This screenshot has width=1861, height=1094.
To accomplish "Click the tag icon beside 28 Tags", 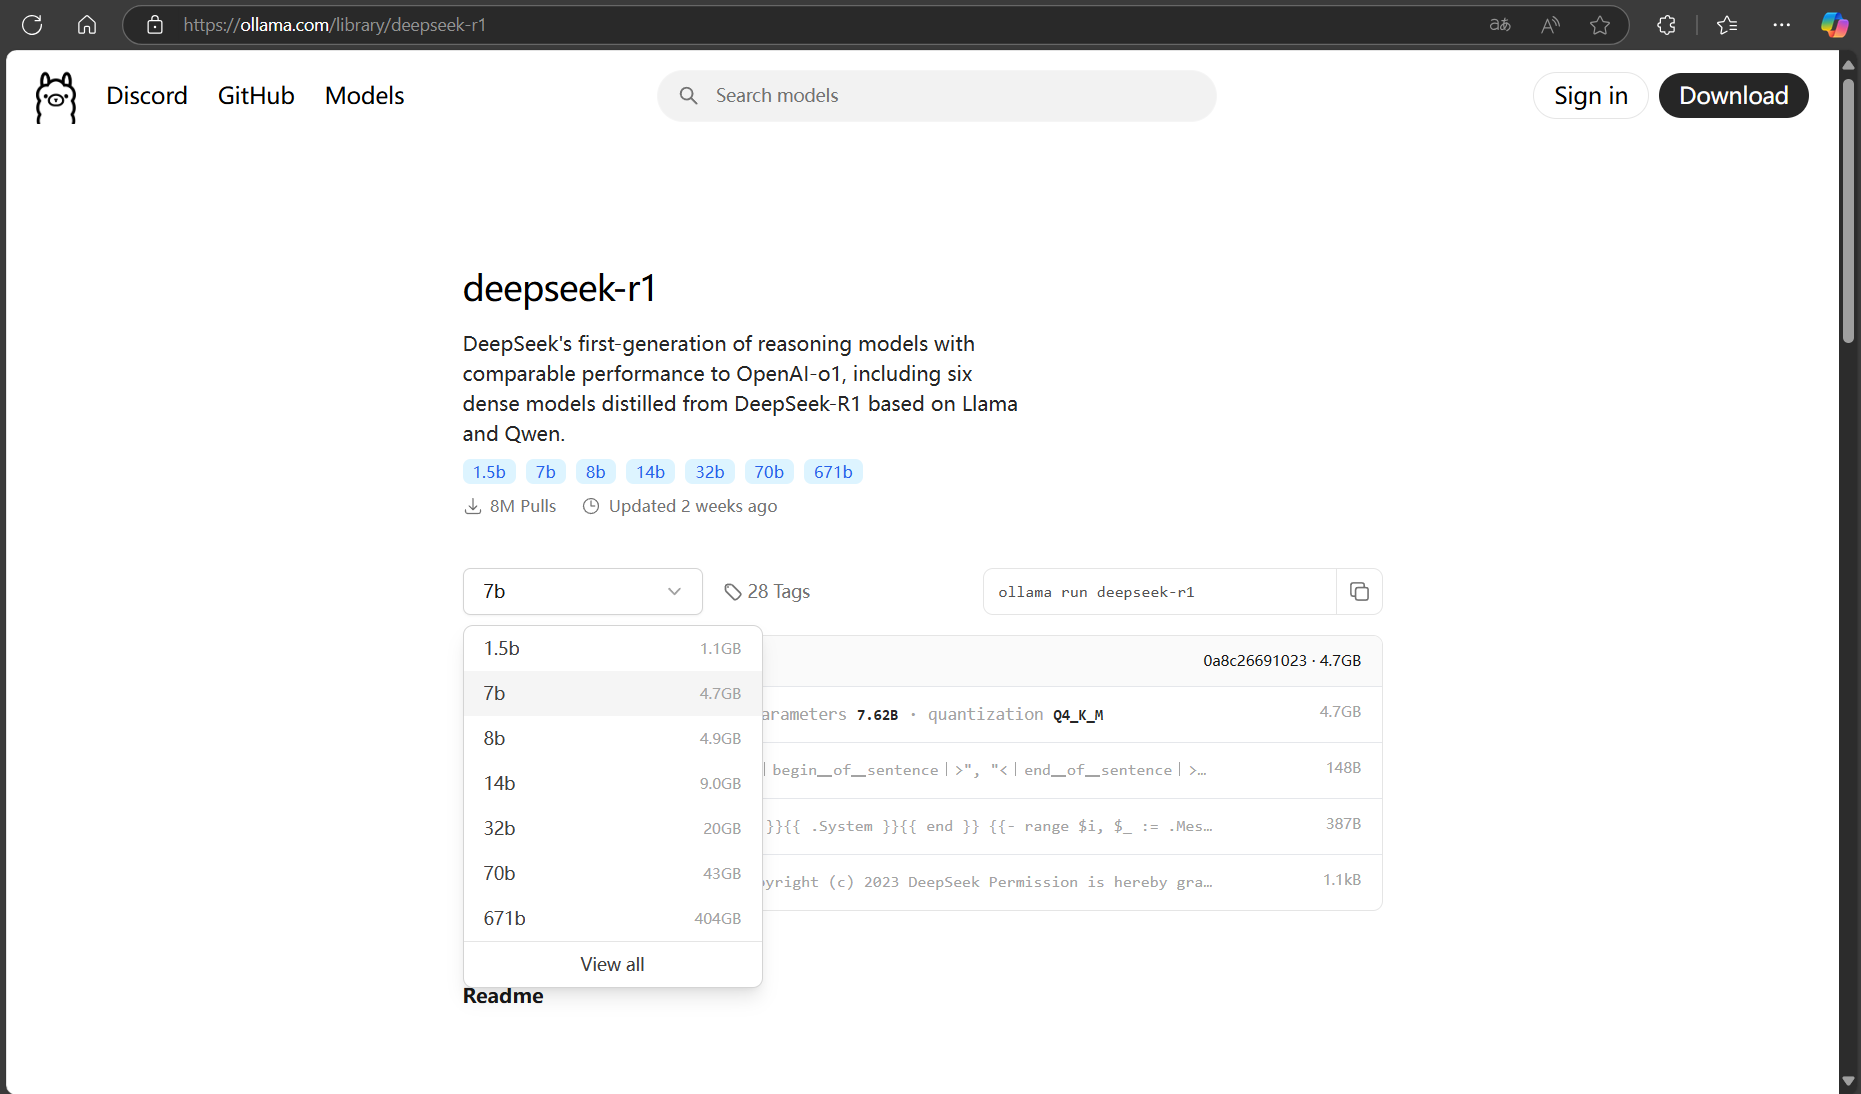I will [733, 592].
